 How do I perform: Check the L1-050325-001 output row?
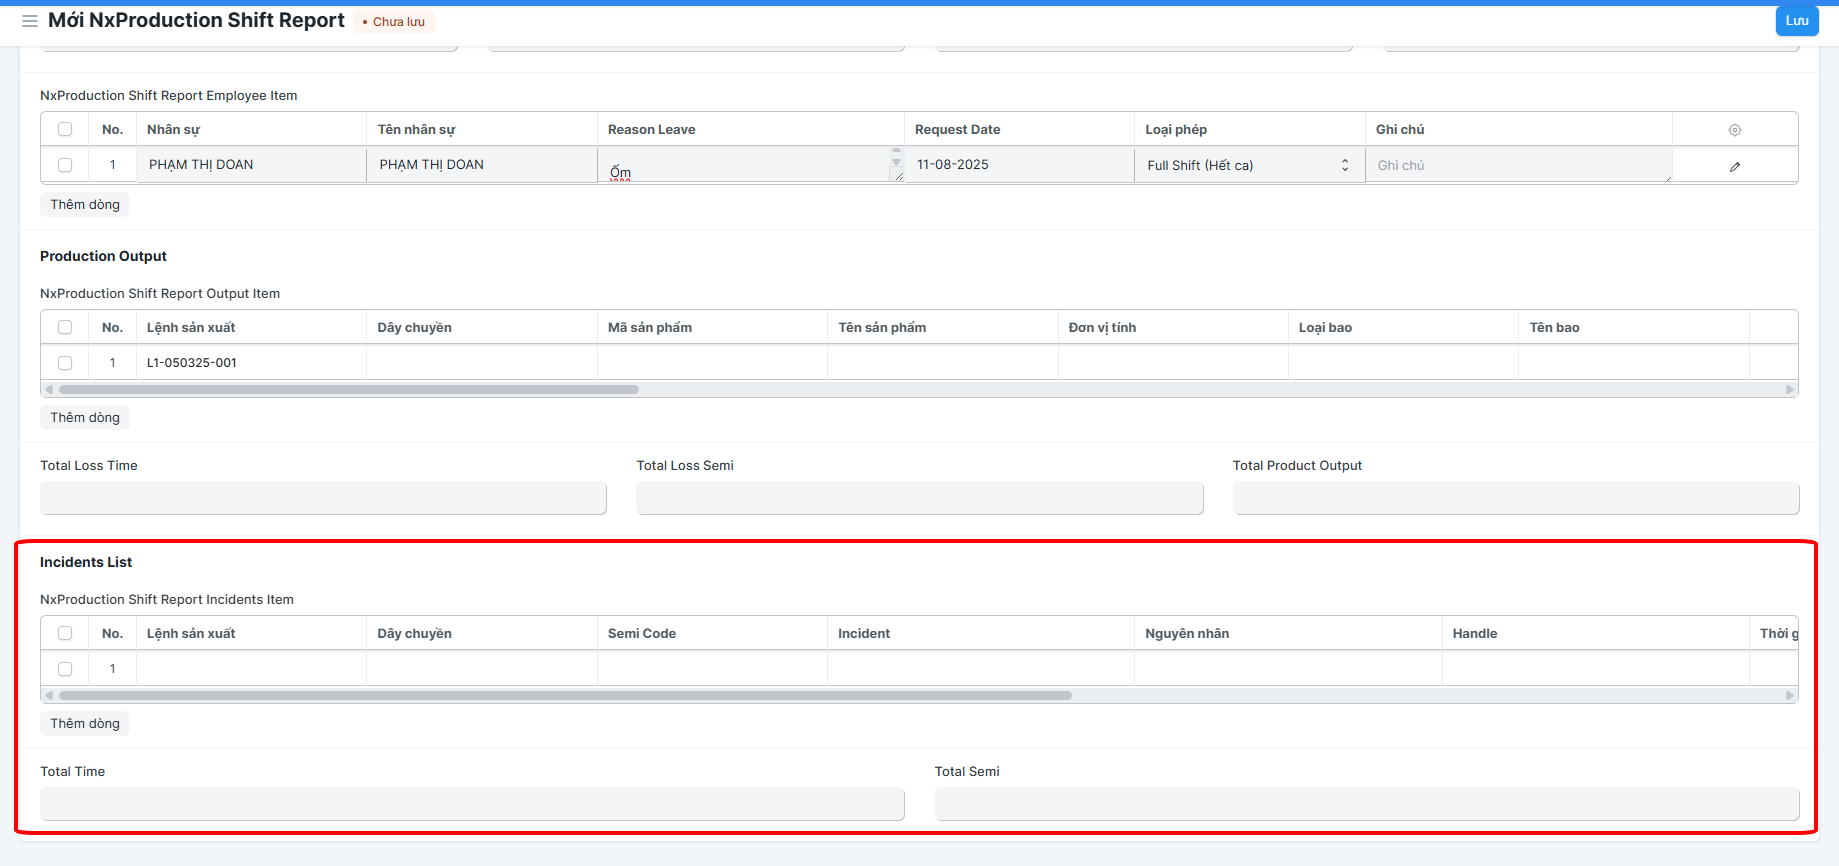65,363
